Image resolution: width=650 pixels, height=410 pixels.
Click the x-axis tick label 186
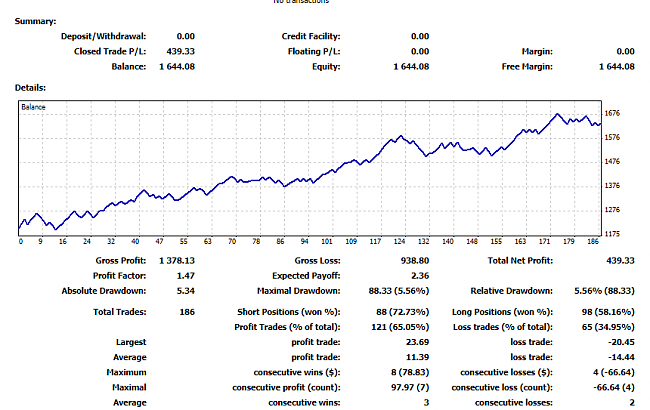(x=593, y=241)
